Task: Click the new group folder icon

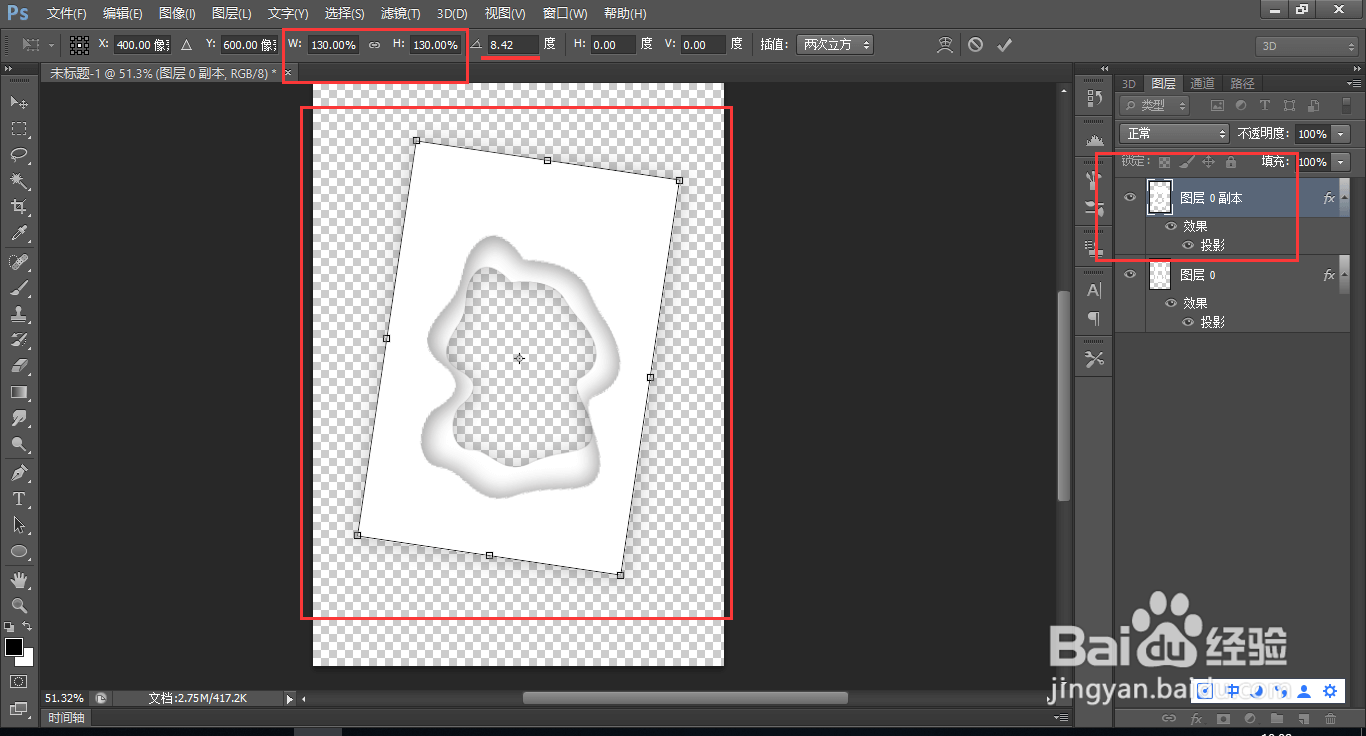Action: click(1276, 718)
